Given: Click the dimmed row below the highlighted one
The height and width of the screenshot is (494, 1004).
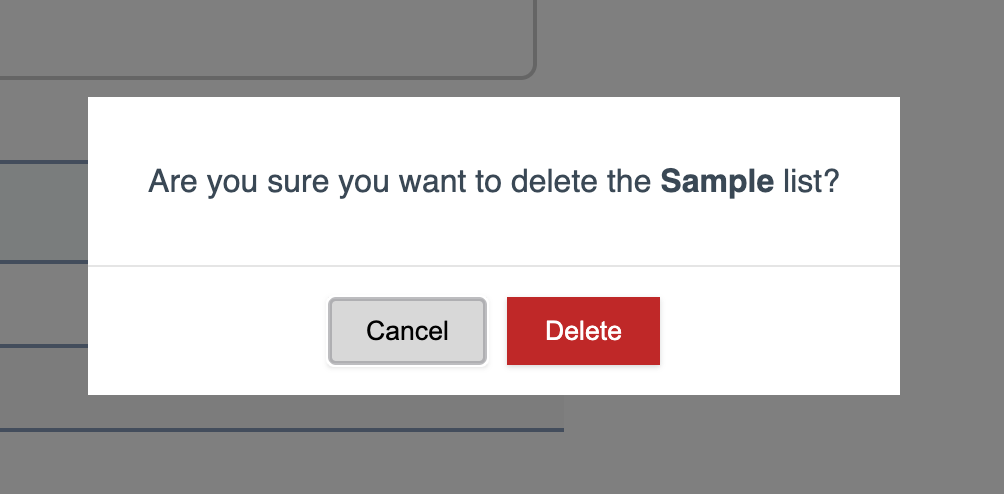Looking at the screenshot, I should pos(44,304).
